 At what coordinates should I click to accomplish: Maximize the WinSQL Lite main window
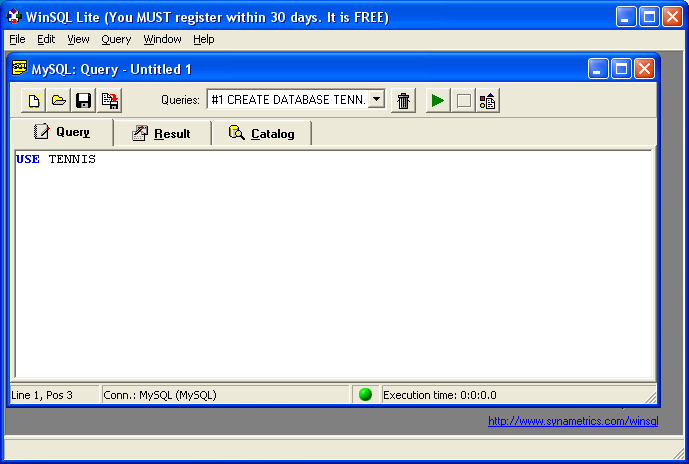click(x=649, y=17)
